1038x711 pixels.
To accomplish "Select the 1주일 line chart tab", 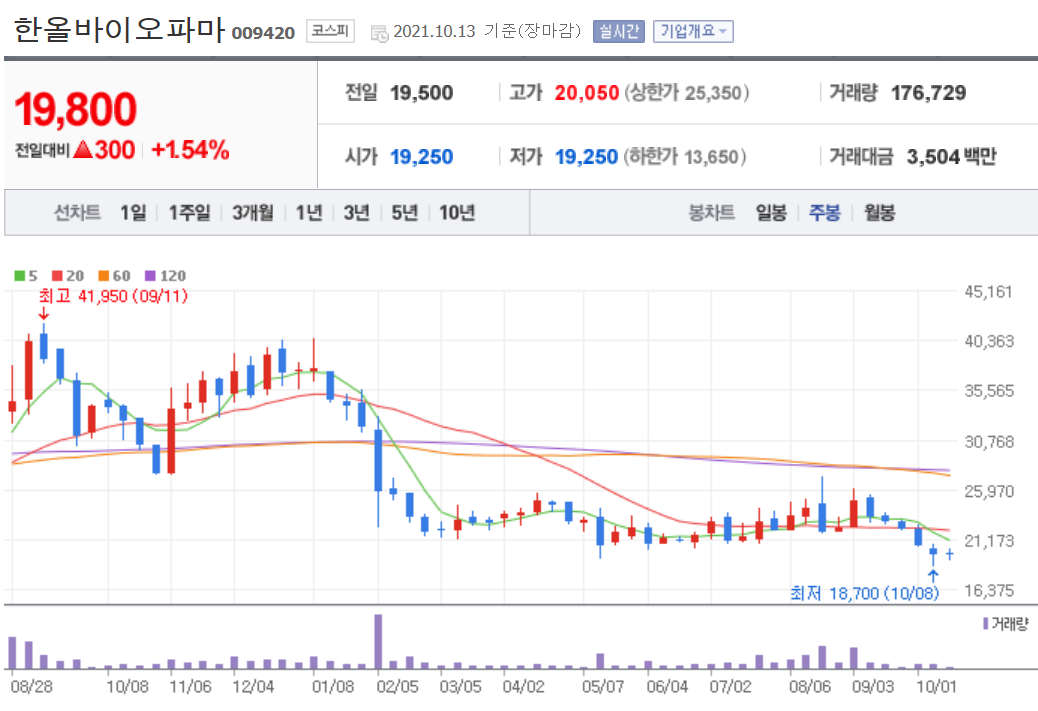I will click(x=189, y=213).
